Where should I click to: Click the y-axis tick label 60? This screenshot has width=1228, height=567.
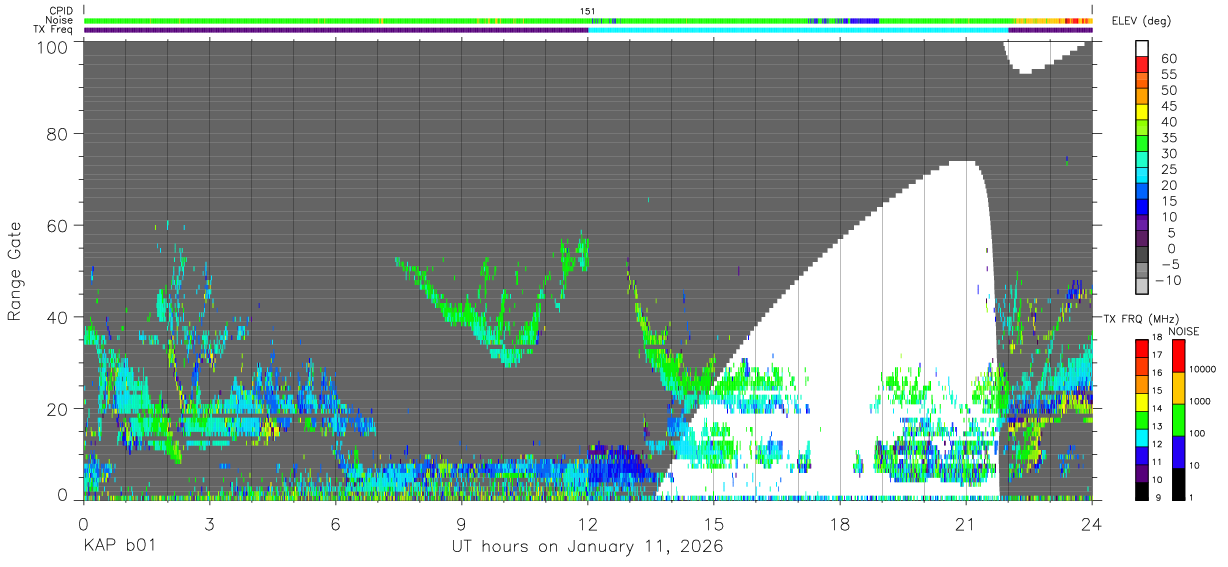pyautogui.click(x=59, y=226)
